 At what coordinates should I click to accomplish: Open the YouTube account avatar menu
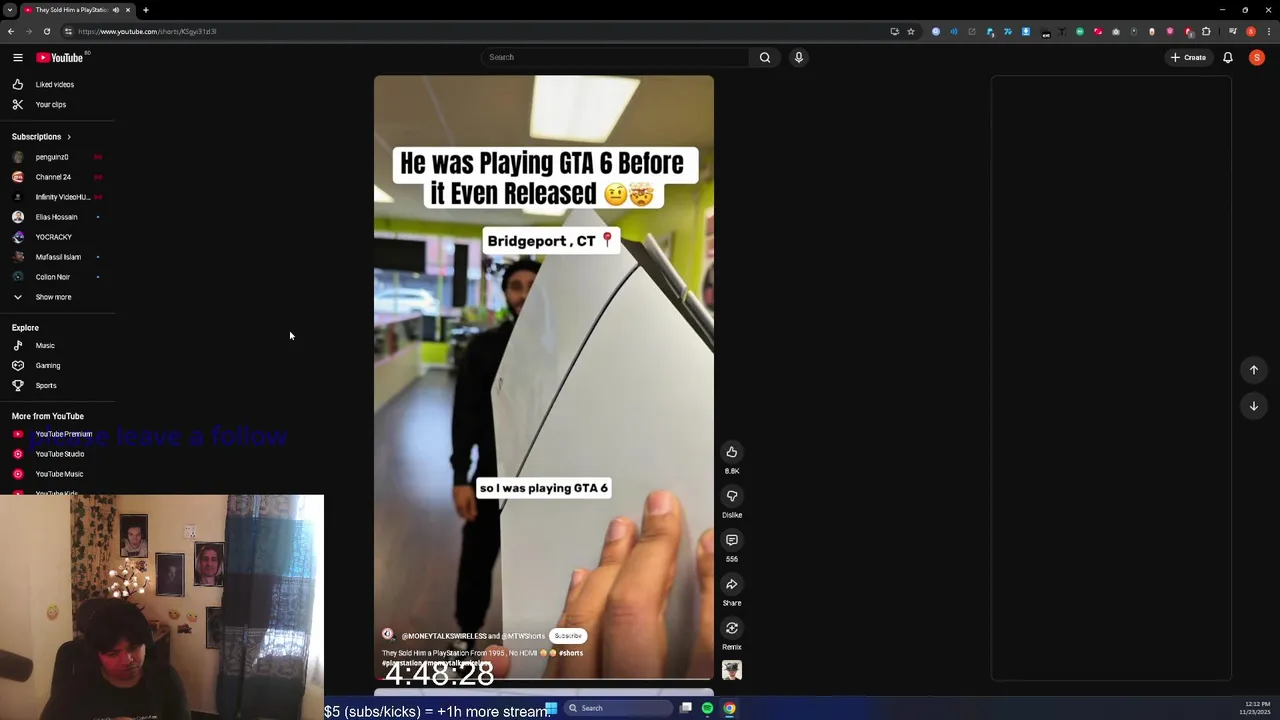[x=1257, y=57]
